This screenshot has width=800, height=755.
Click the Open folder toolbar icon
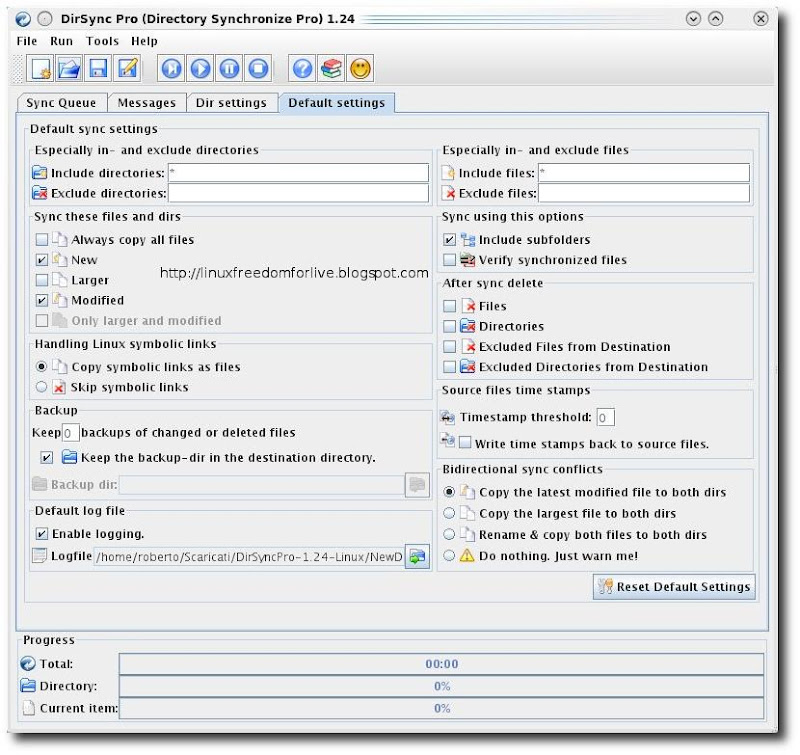click(x=69, y=69)
